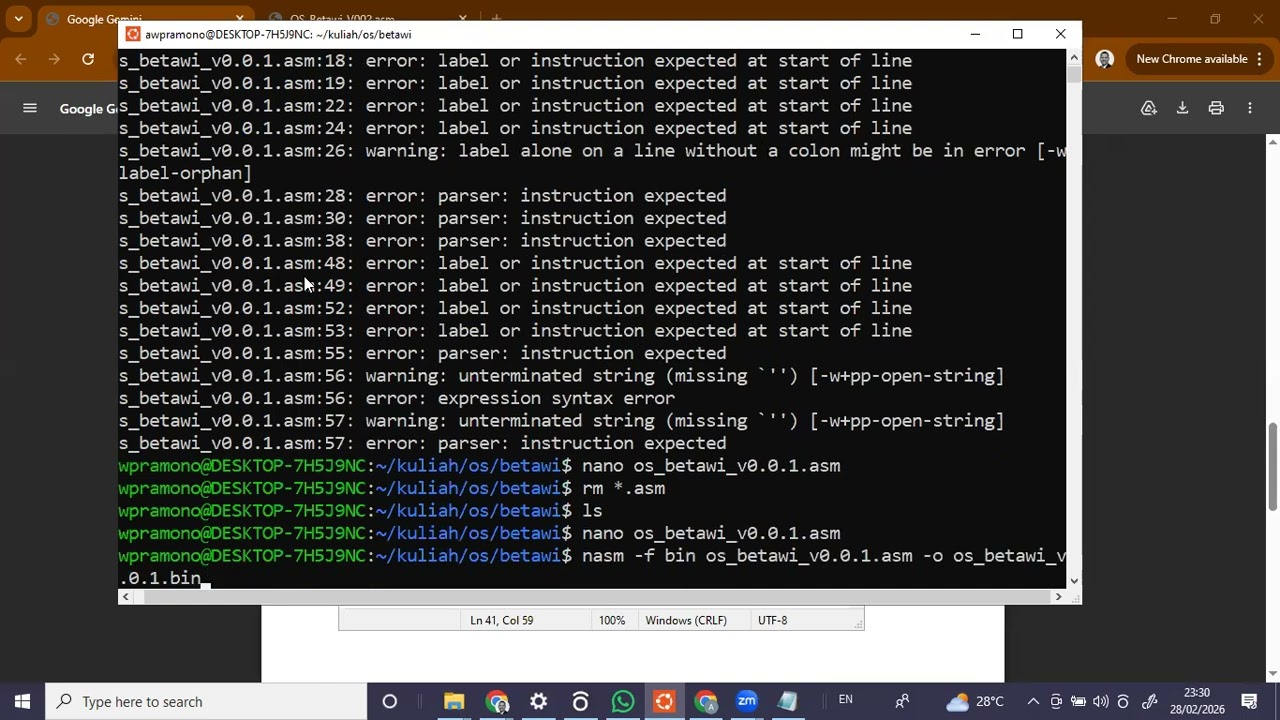
Task: Download the document in the viewer
Action: (x=1182, y=108)
